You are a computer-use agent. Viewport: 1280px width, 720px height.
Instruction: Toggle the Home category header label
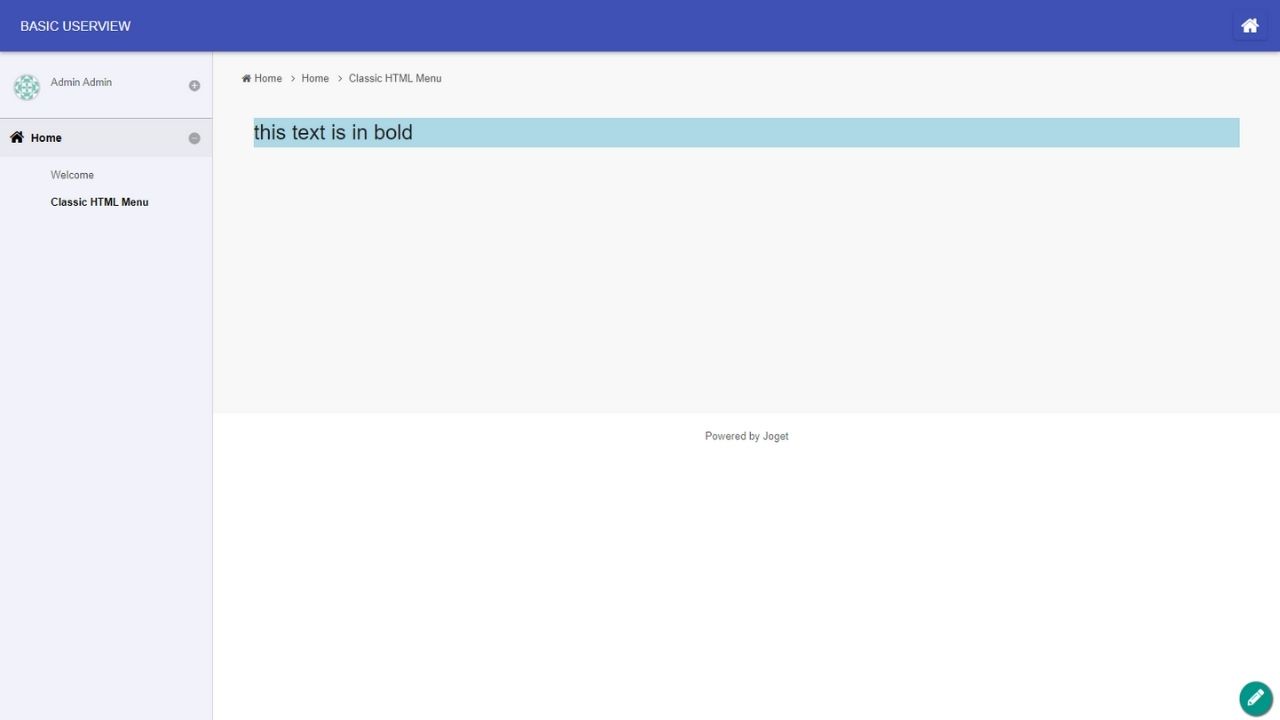pyautogui.click(x=46, y=138)
